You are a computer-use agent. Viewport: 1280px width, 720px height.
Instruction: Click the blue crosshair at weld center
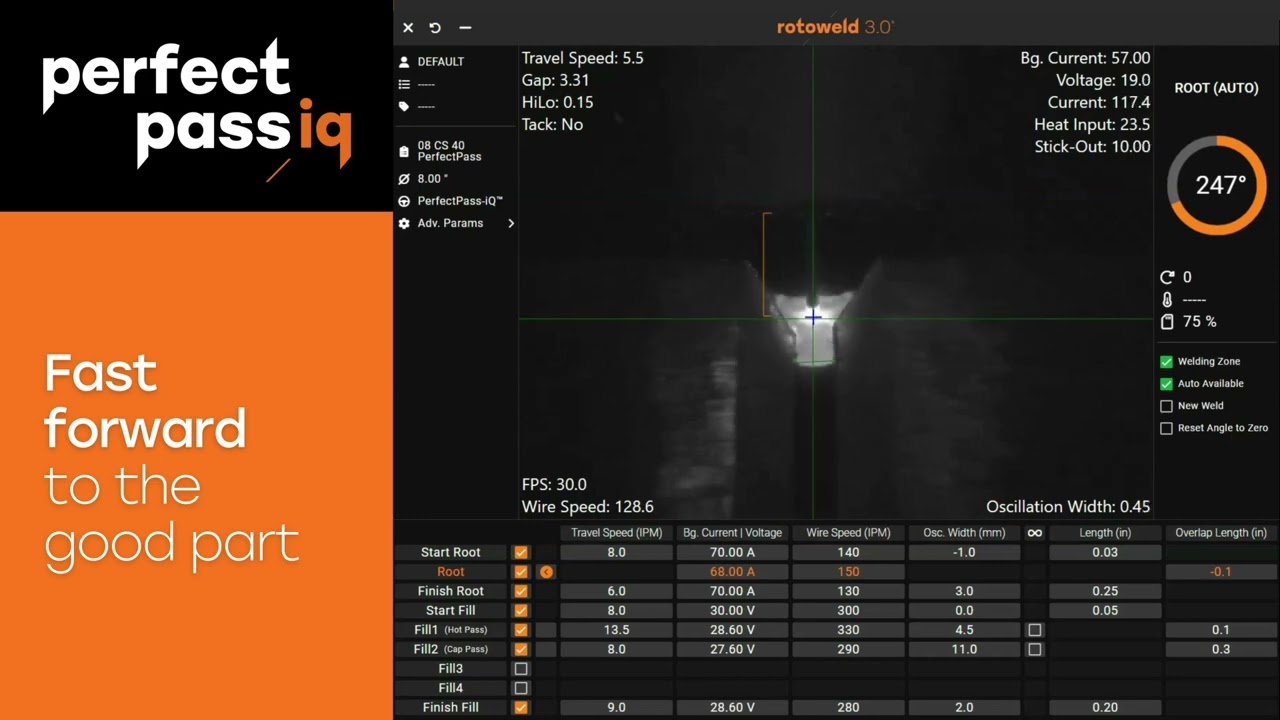[813, 318]
